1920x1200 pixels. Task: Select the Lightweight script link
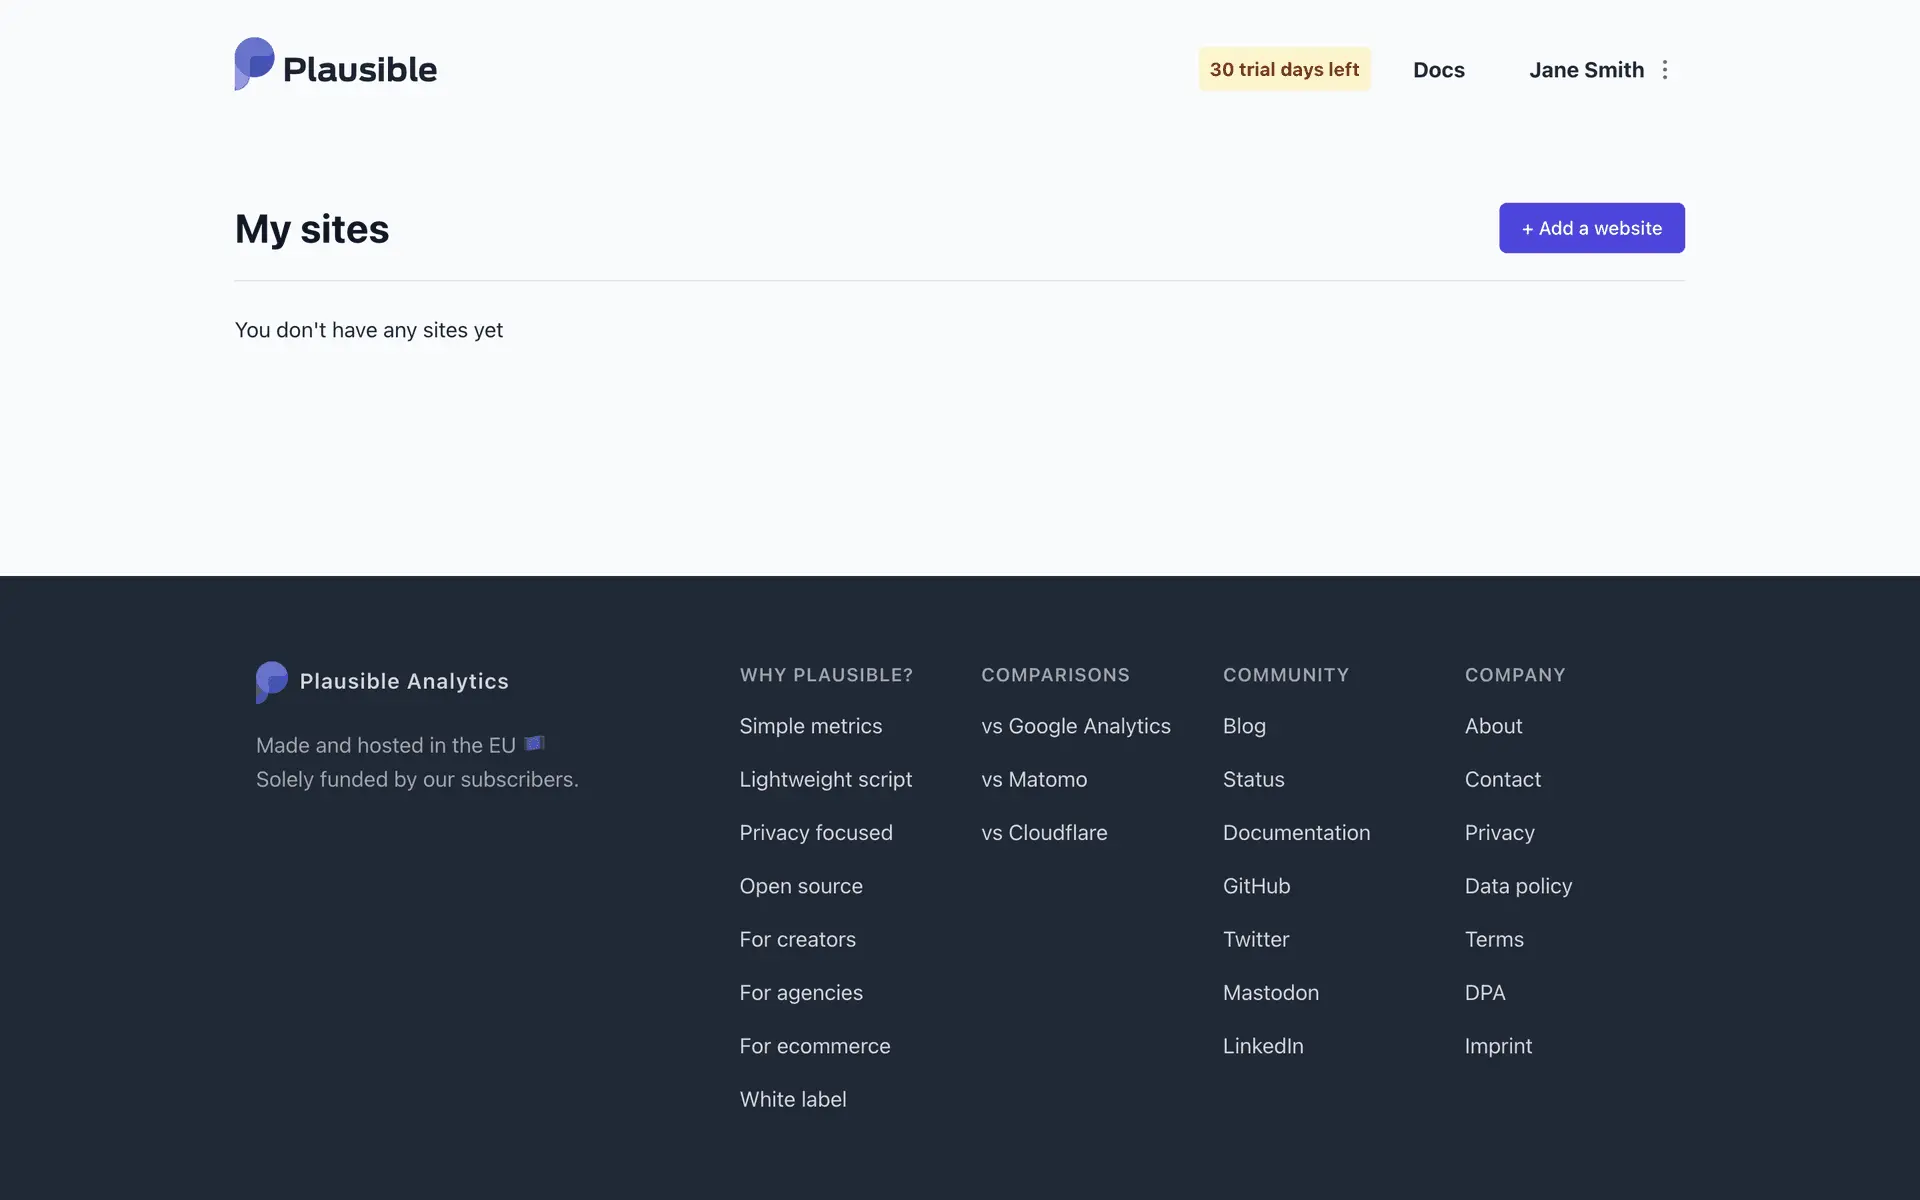click(825, 779)
